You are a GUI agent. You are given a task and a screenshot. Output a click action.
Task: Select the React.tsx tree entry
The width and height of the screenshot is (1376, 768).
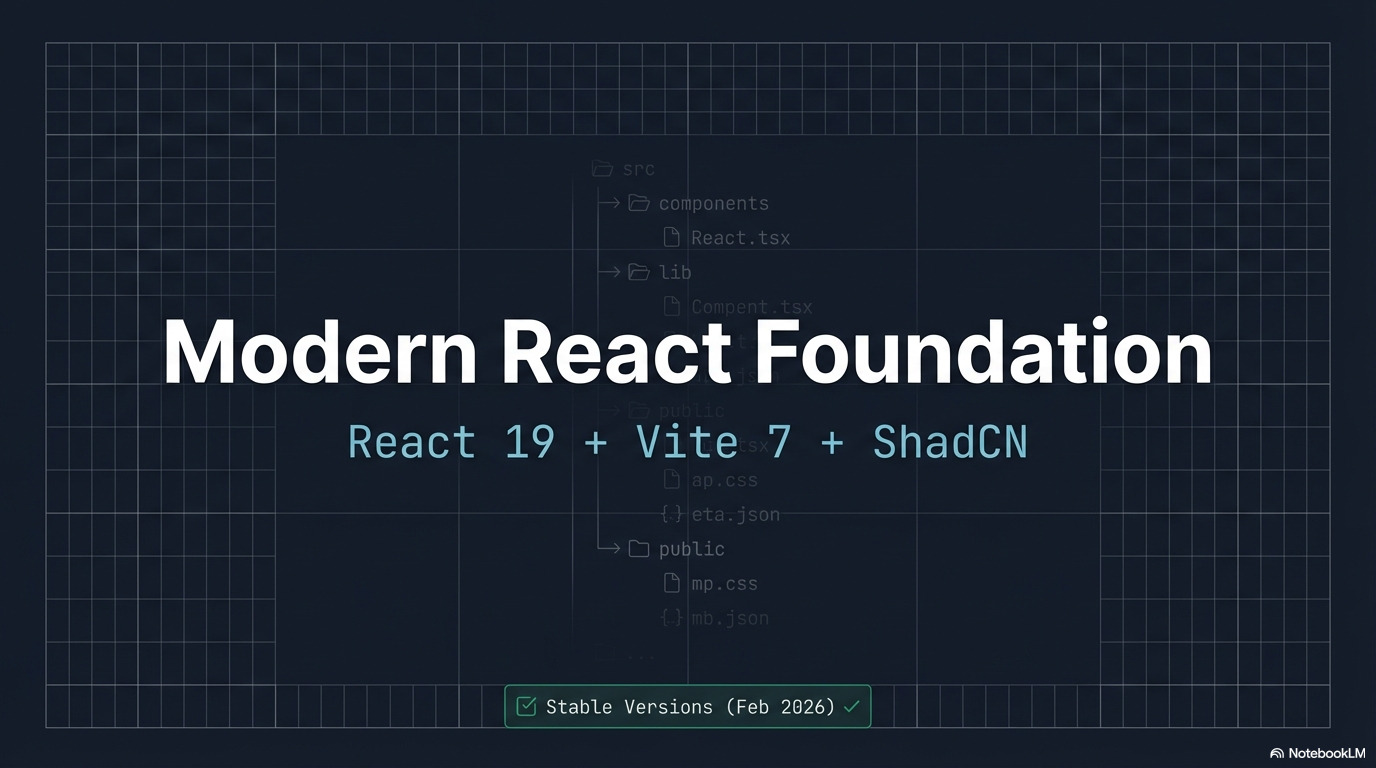739,237
